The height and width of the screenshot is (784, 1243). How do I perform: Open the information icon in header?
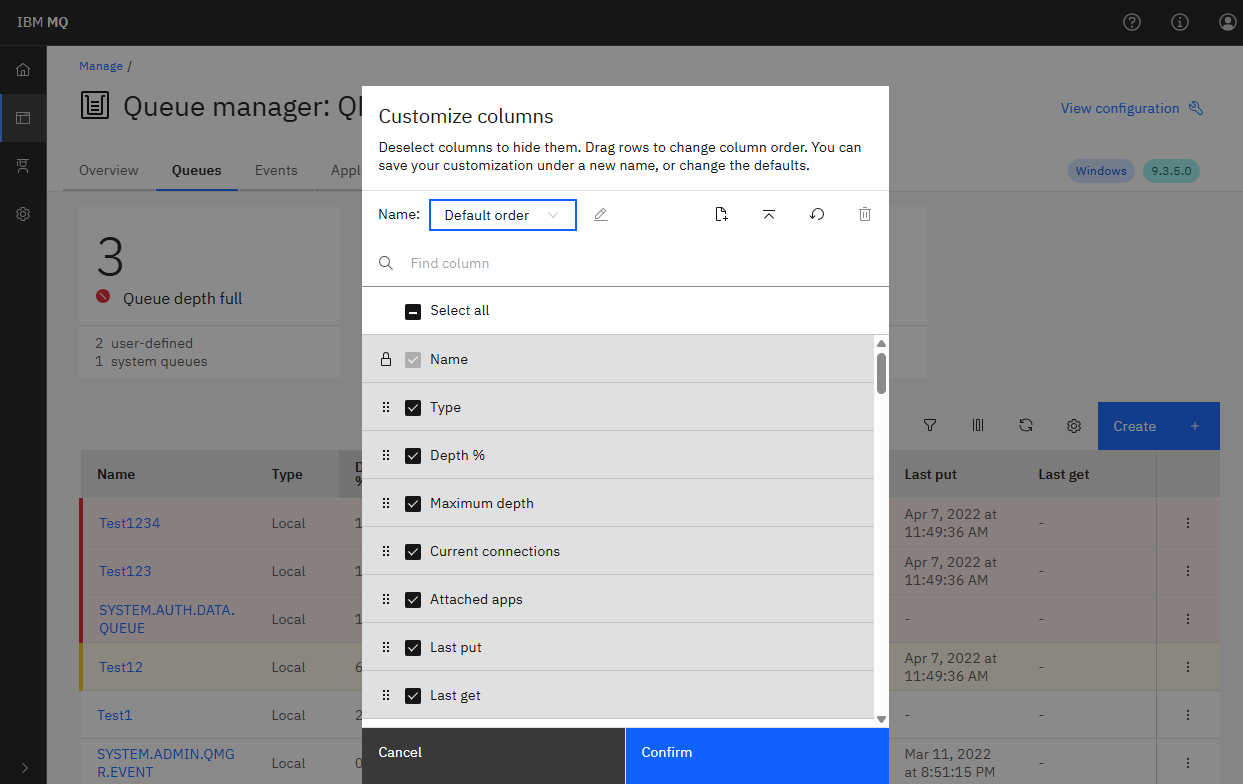click(x=1180, y=22)
